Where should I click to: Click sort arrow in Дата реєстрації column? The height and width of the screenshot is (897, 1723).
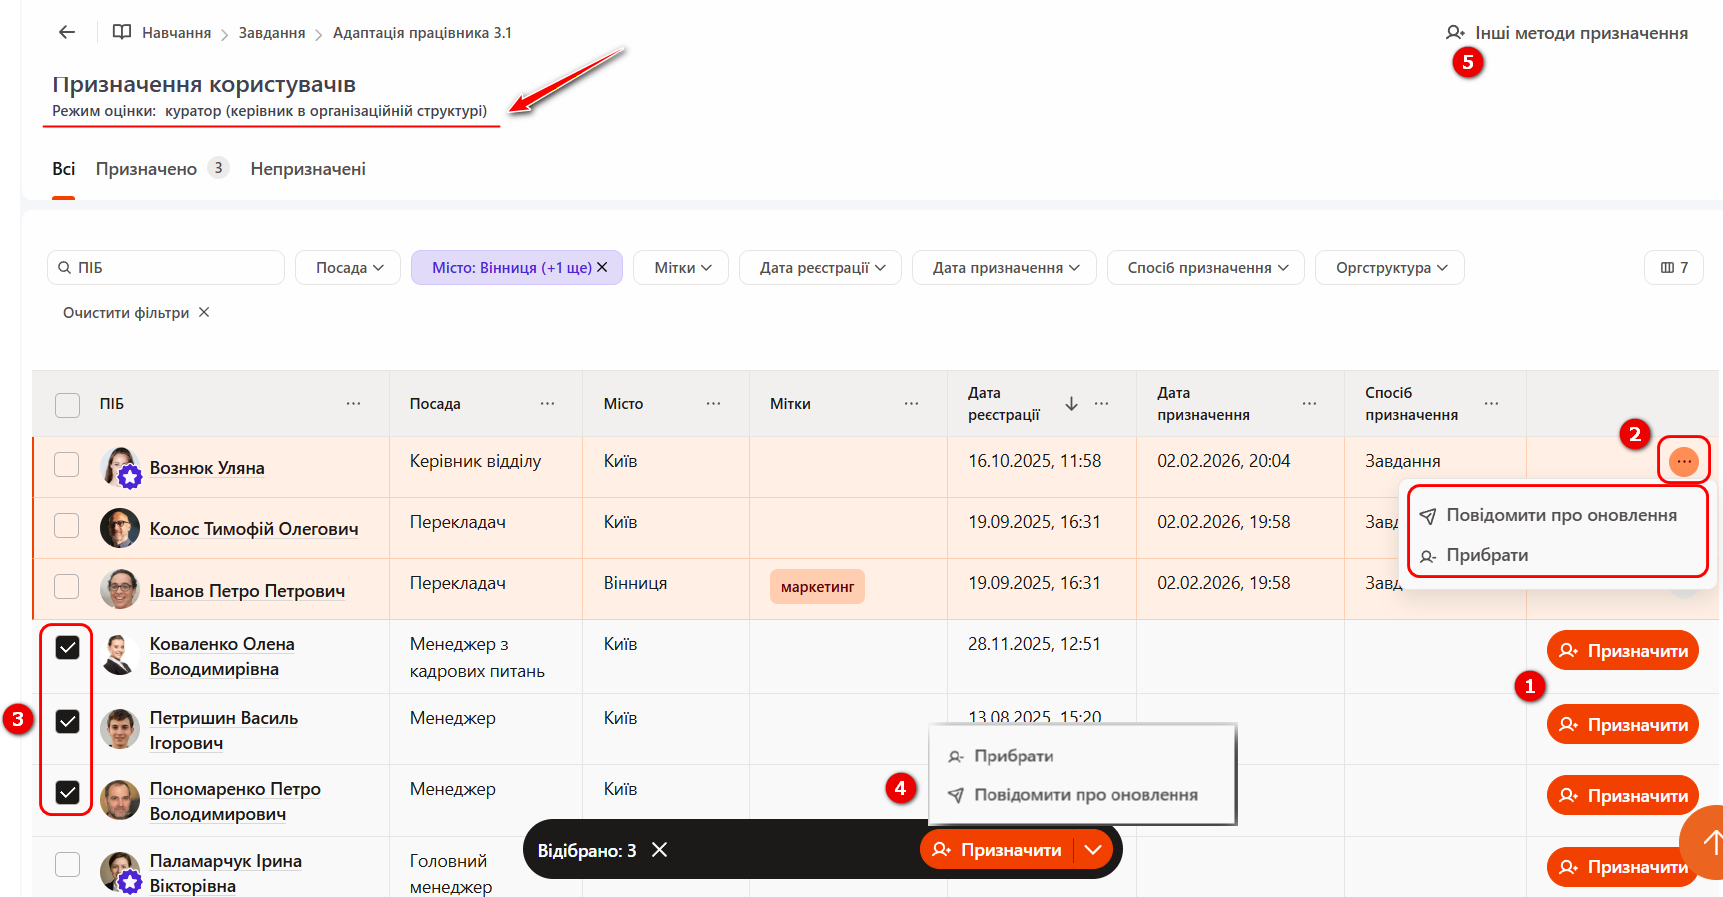tap(1071, 404)
